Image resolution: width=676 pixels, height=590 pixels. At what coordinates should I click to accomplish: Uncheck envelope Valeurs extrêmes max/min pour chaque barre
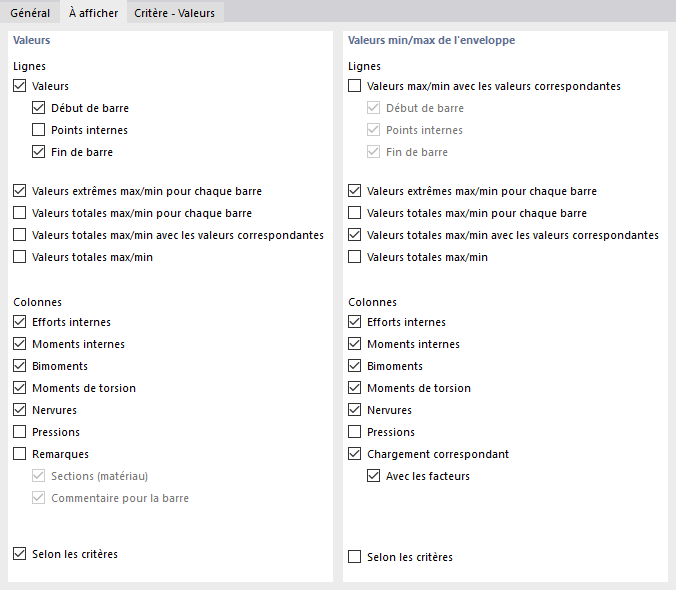pos(355,191)
